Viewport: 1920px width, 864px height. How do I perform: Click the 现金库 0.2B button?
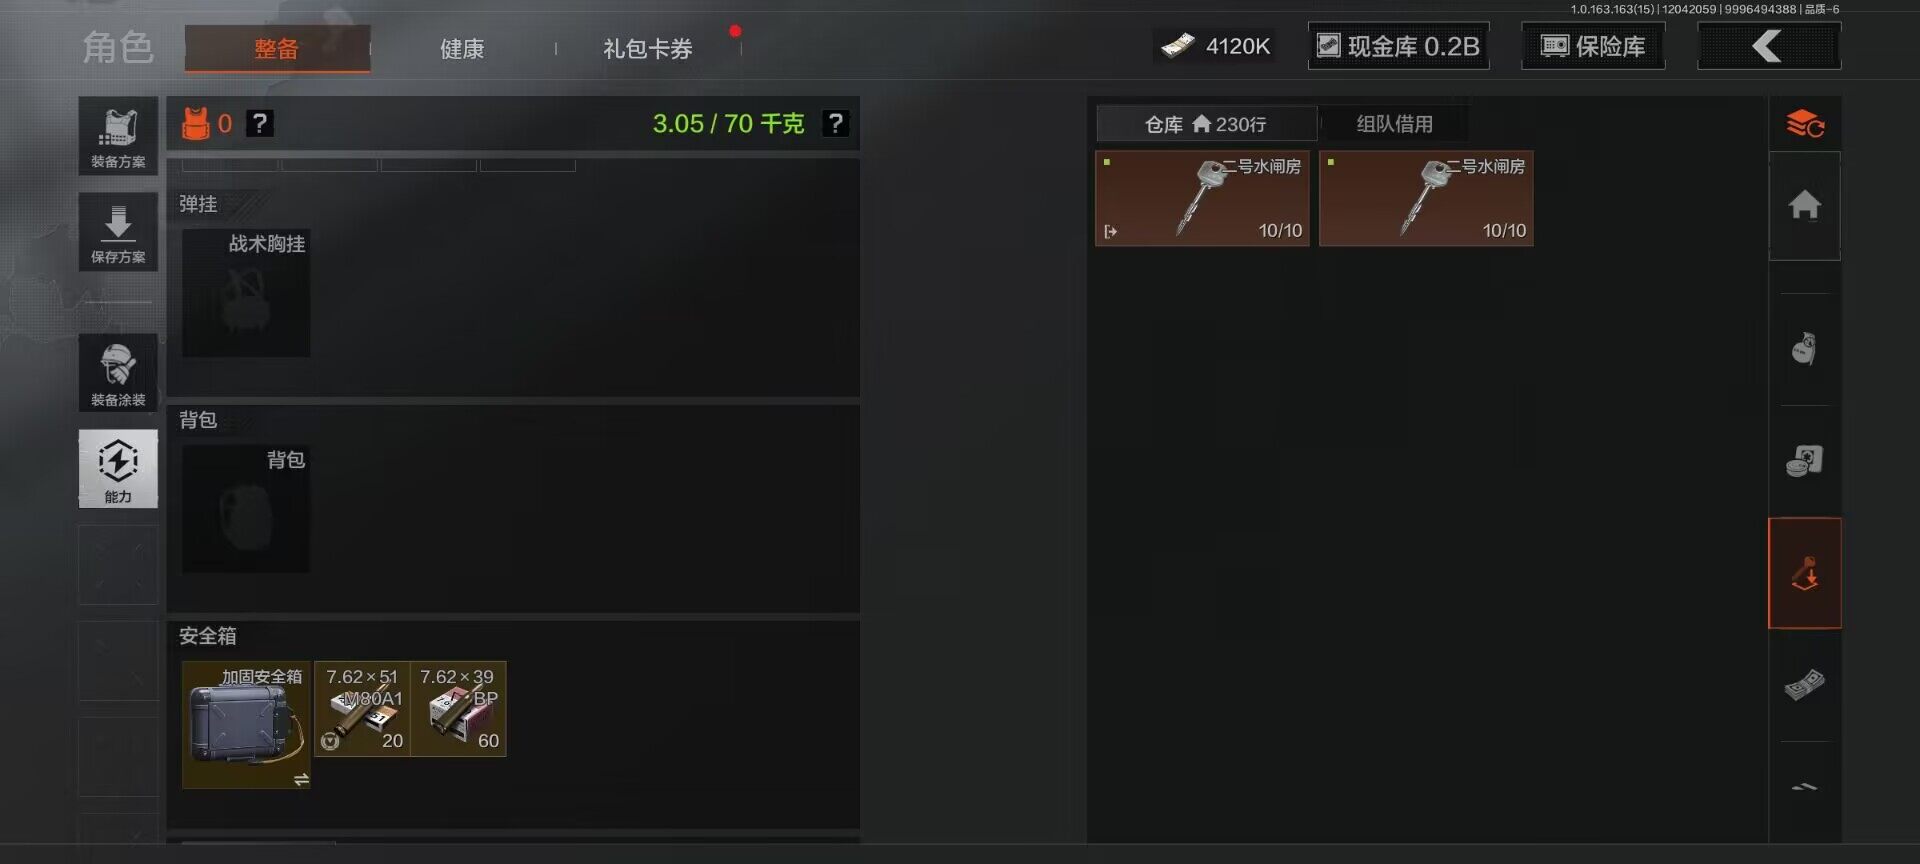coord(1398,46)
